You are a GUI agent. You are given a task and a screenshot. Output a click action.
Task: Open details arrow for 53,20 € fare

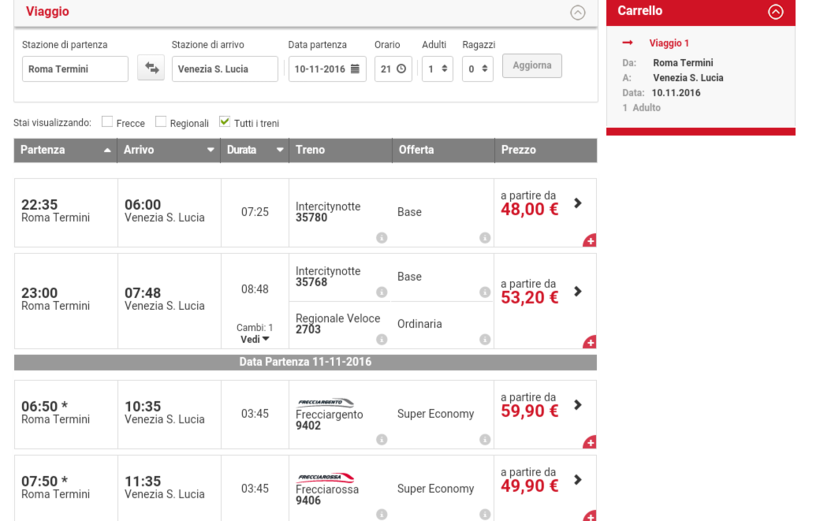pos(578,292)
